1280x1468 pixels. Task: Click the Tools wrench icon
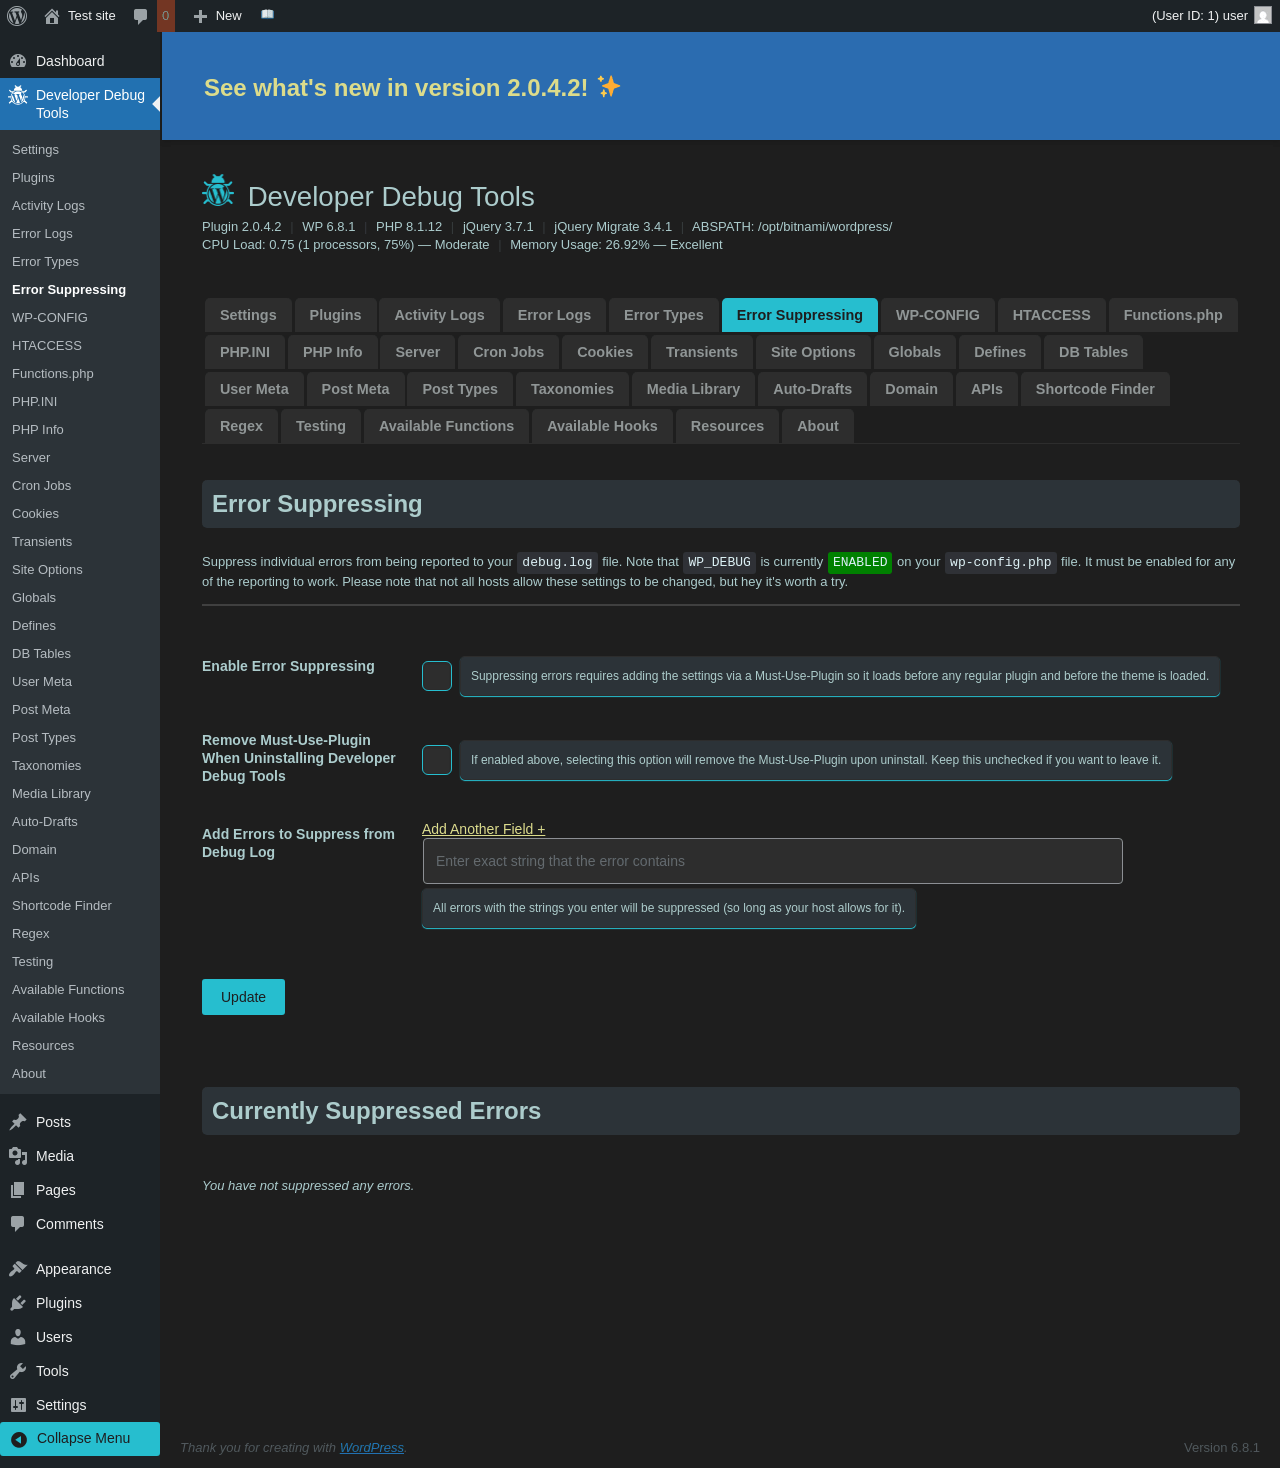(18, 1371)
